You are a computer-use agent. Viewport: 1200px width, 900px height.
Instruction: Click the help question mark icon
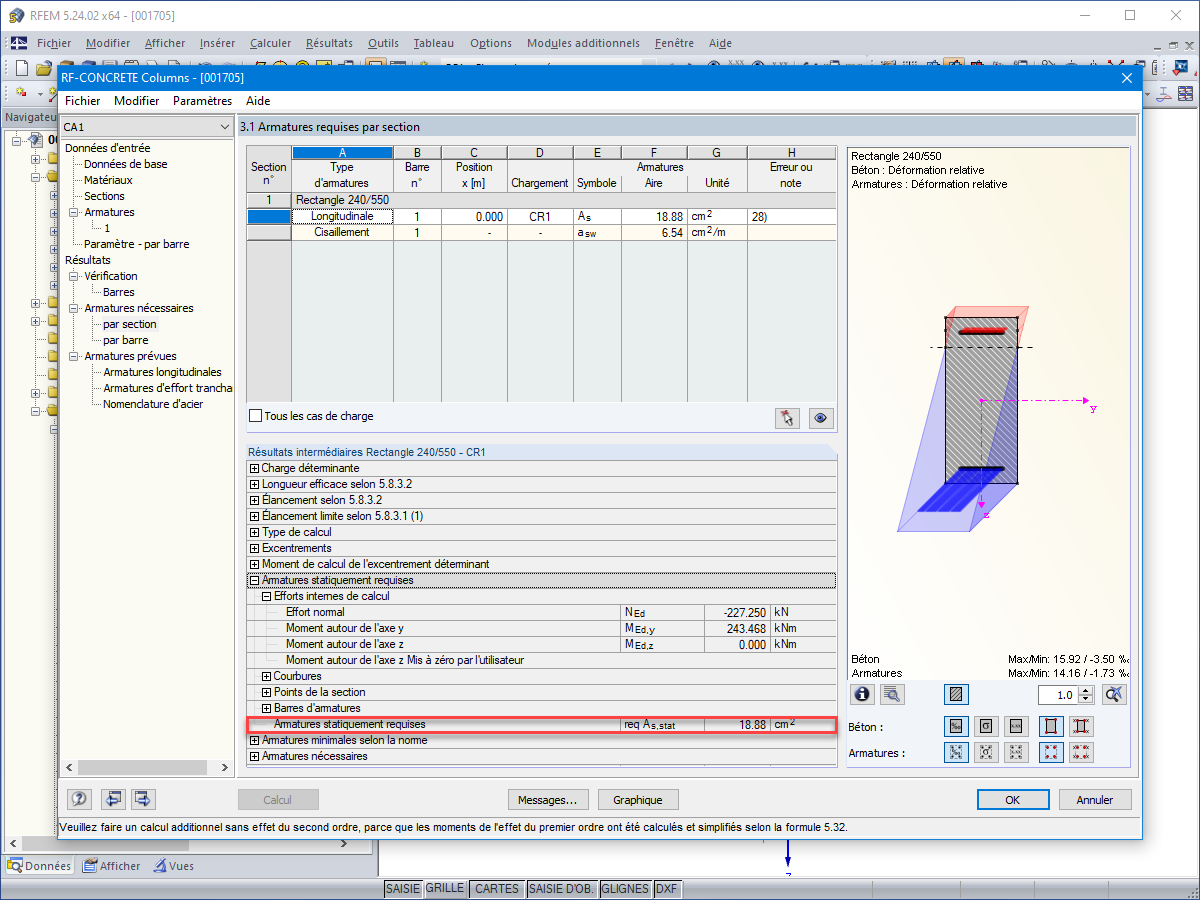[80, 799]
